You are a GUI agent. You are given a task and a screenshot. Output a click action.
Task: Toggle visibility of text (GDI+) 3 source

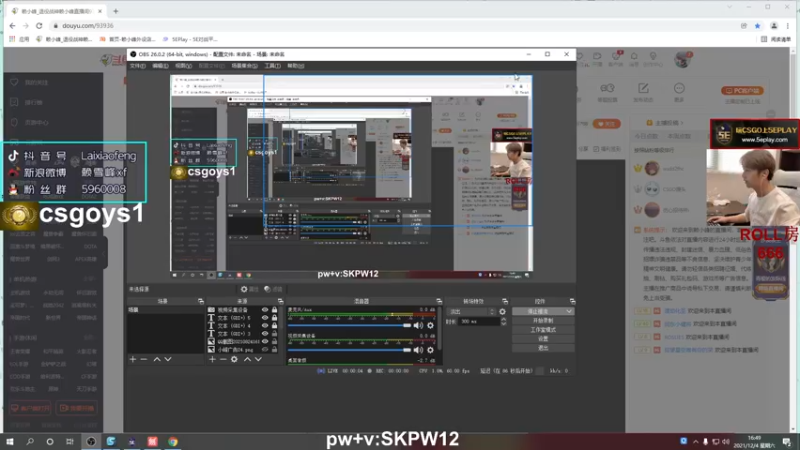[265, 334]
